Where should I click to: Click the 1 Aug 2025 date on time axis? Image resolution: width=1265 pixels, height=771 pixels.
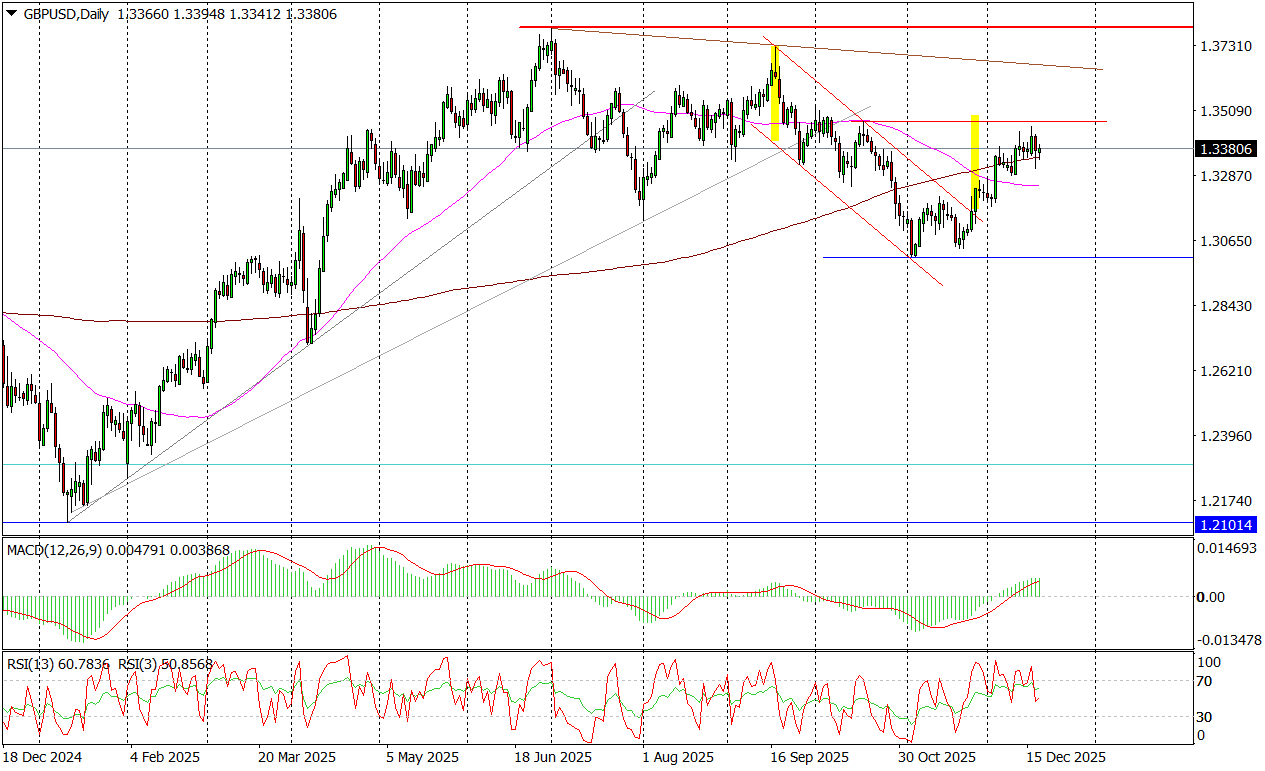pos(677,756)
